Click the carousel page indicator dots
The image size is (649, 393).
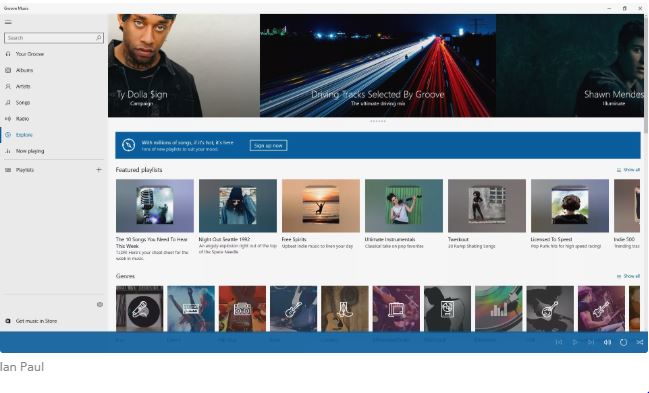coord(377,121)
